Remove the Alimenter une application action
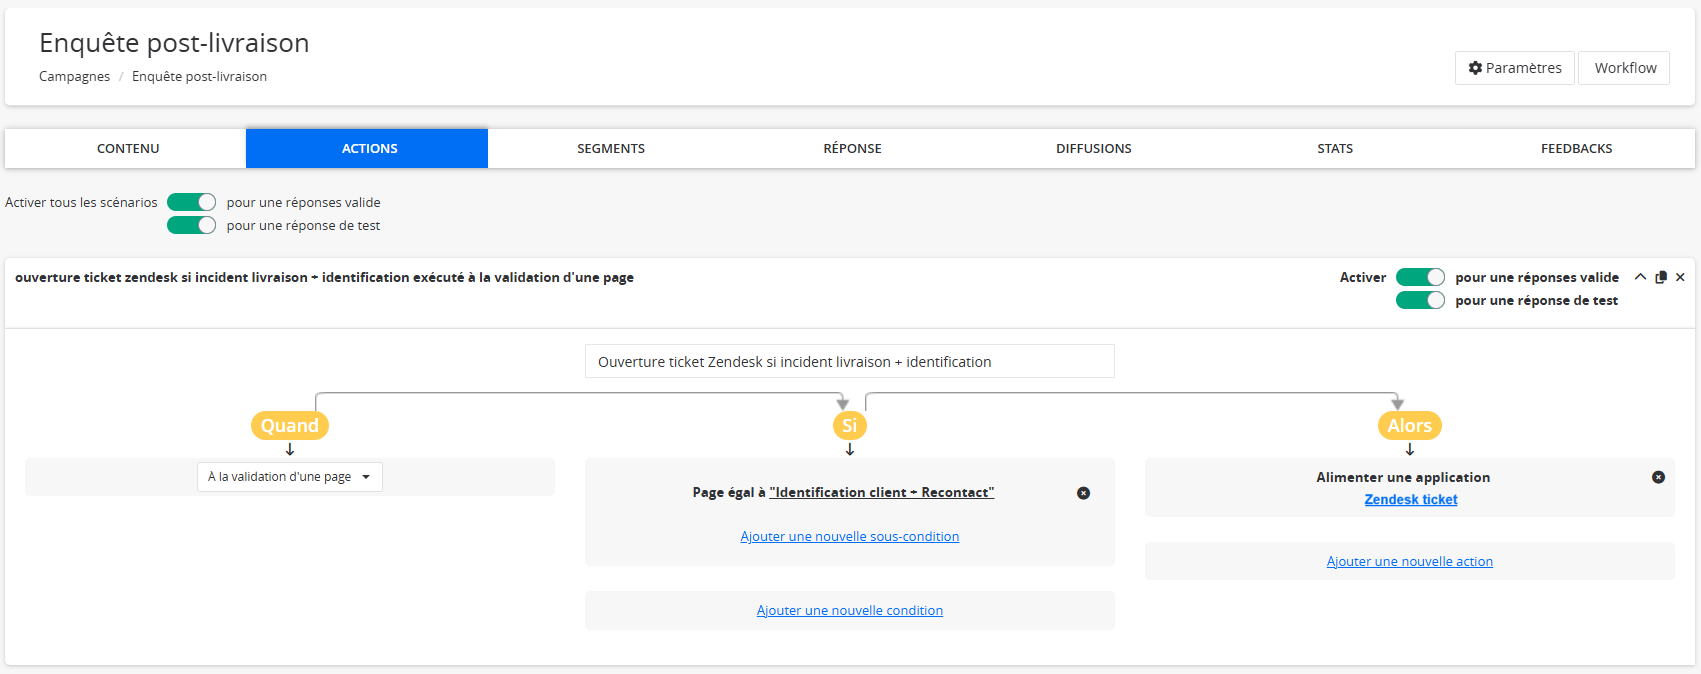This screenshot has height=674, width=1701. tap(1658, 477)
